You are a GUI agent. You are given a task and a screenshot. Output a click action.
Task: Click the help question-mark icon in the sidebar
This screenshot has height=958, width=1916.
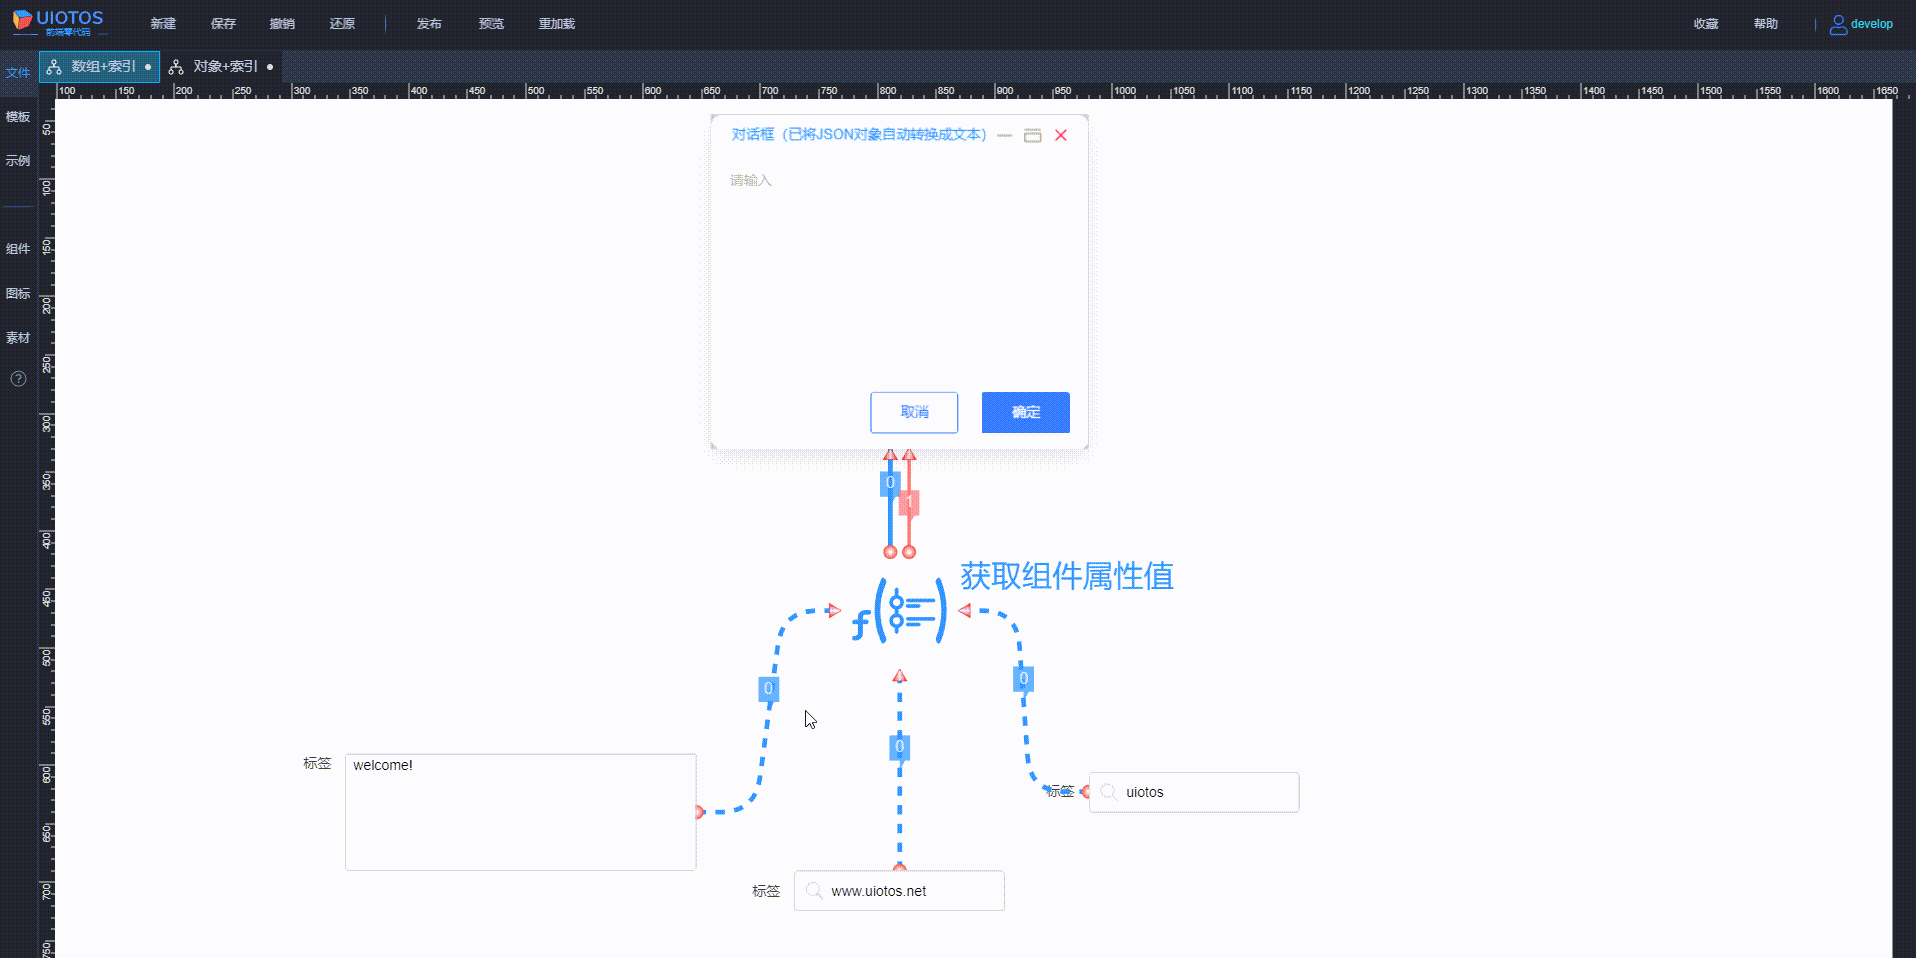(17, 378)
